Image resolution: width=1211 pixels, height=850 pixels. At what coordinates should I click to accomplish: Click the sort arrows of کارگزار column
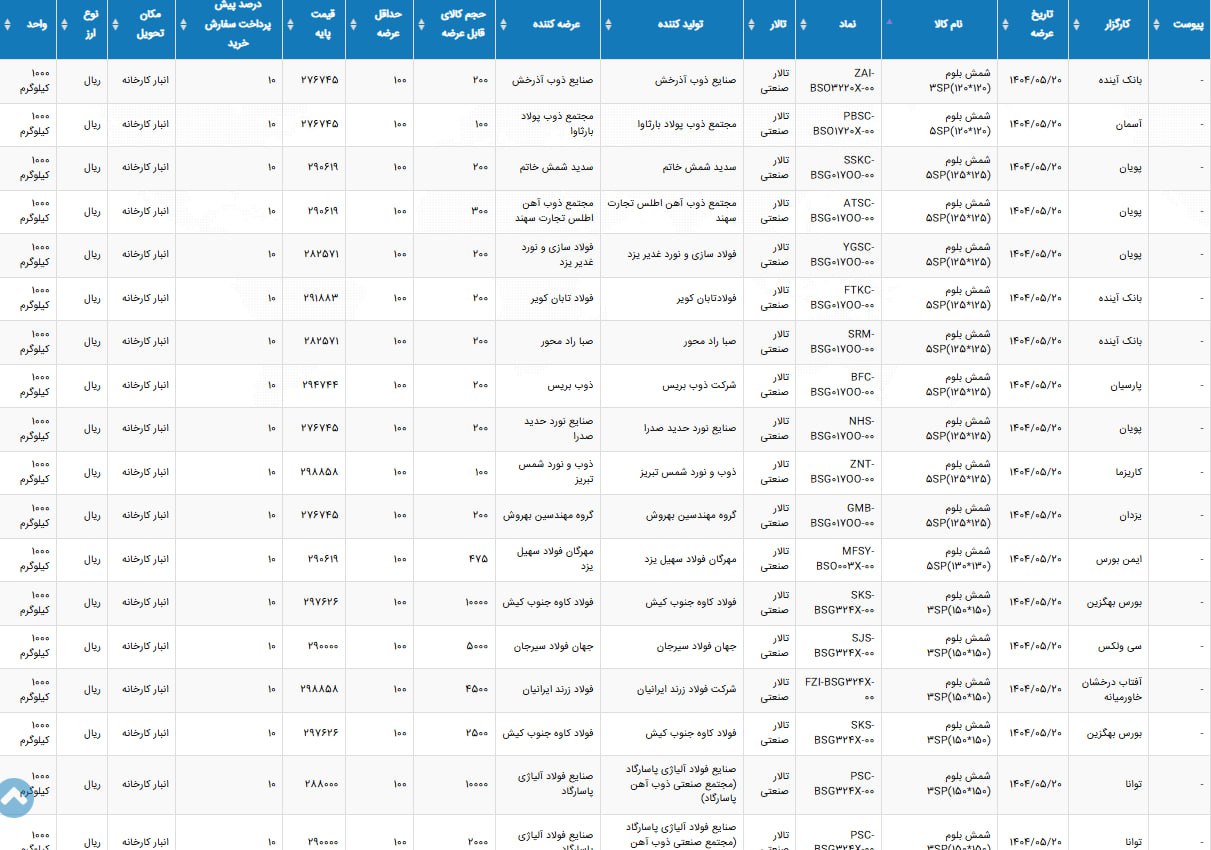(1077, 25)
